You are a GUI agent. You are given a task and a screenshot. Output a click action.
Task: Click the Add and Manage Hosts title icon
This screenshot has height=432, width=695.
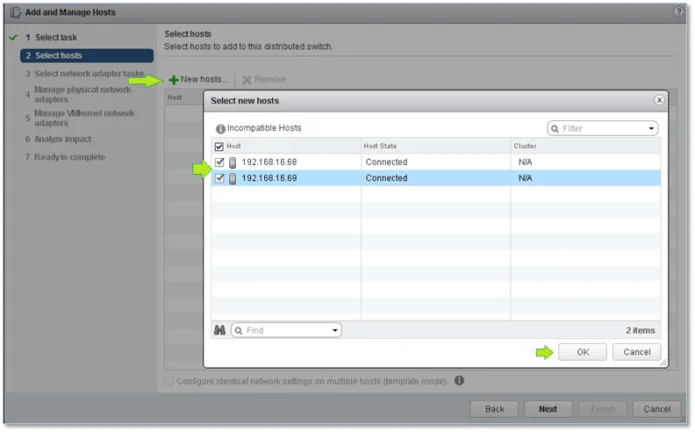coord(16,12)
